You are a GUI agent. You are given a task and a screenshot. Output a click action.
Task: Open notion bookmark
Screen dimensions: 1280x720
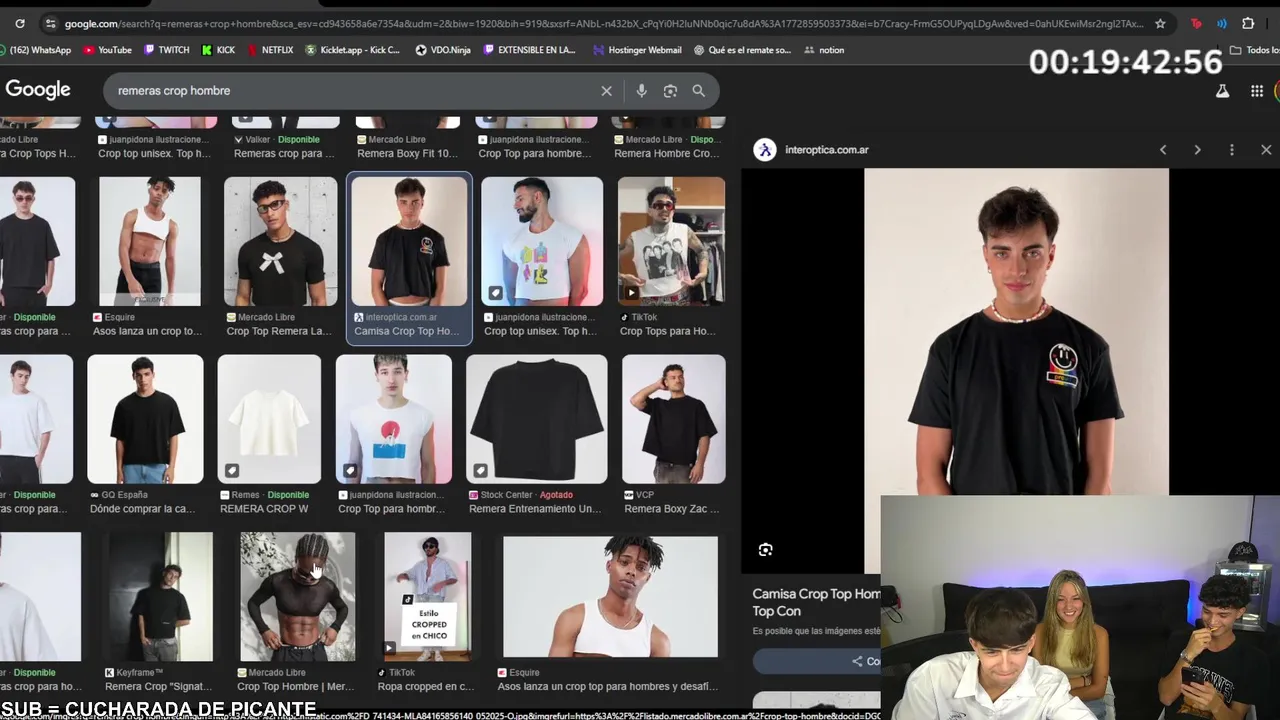824,50
